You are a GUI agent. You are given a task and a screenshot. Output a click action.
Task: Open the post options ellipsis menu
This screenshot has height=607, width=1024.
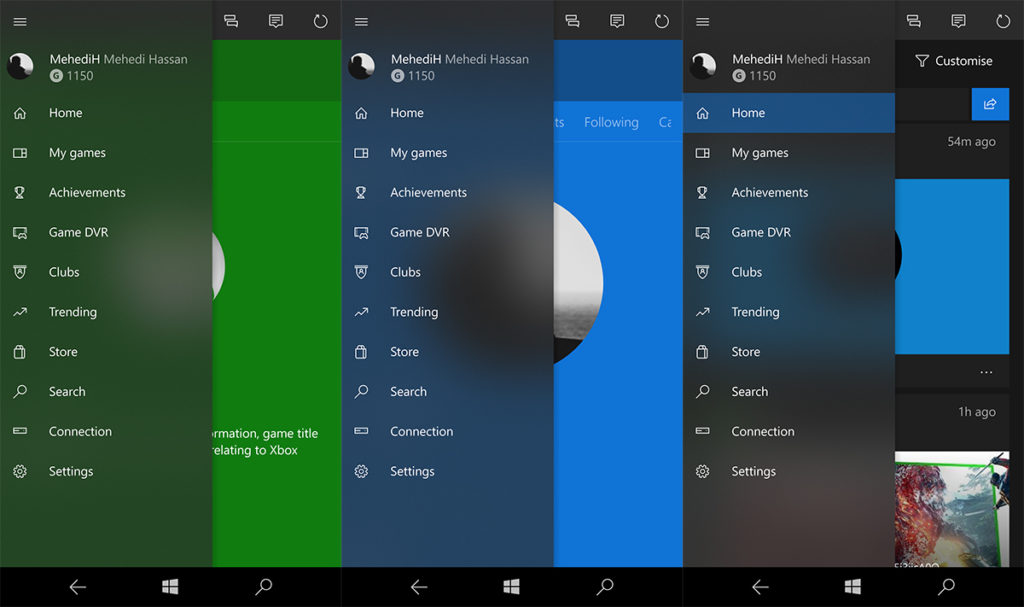pos(986,372)
